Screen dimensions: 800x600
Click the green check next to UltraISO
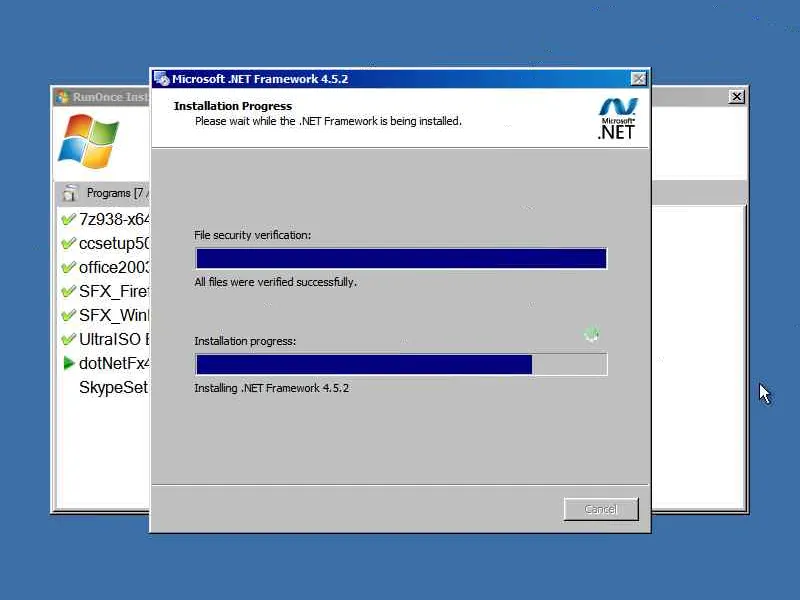[x=68, y=339]
